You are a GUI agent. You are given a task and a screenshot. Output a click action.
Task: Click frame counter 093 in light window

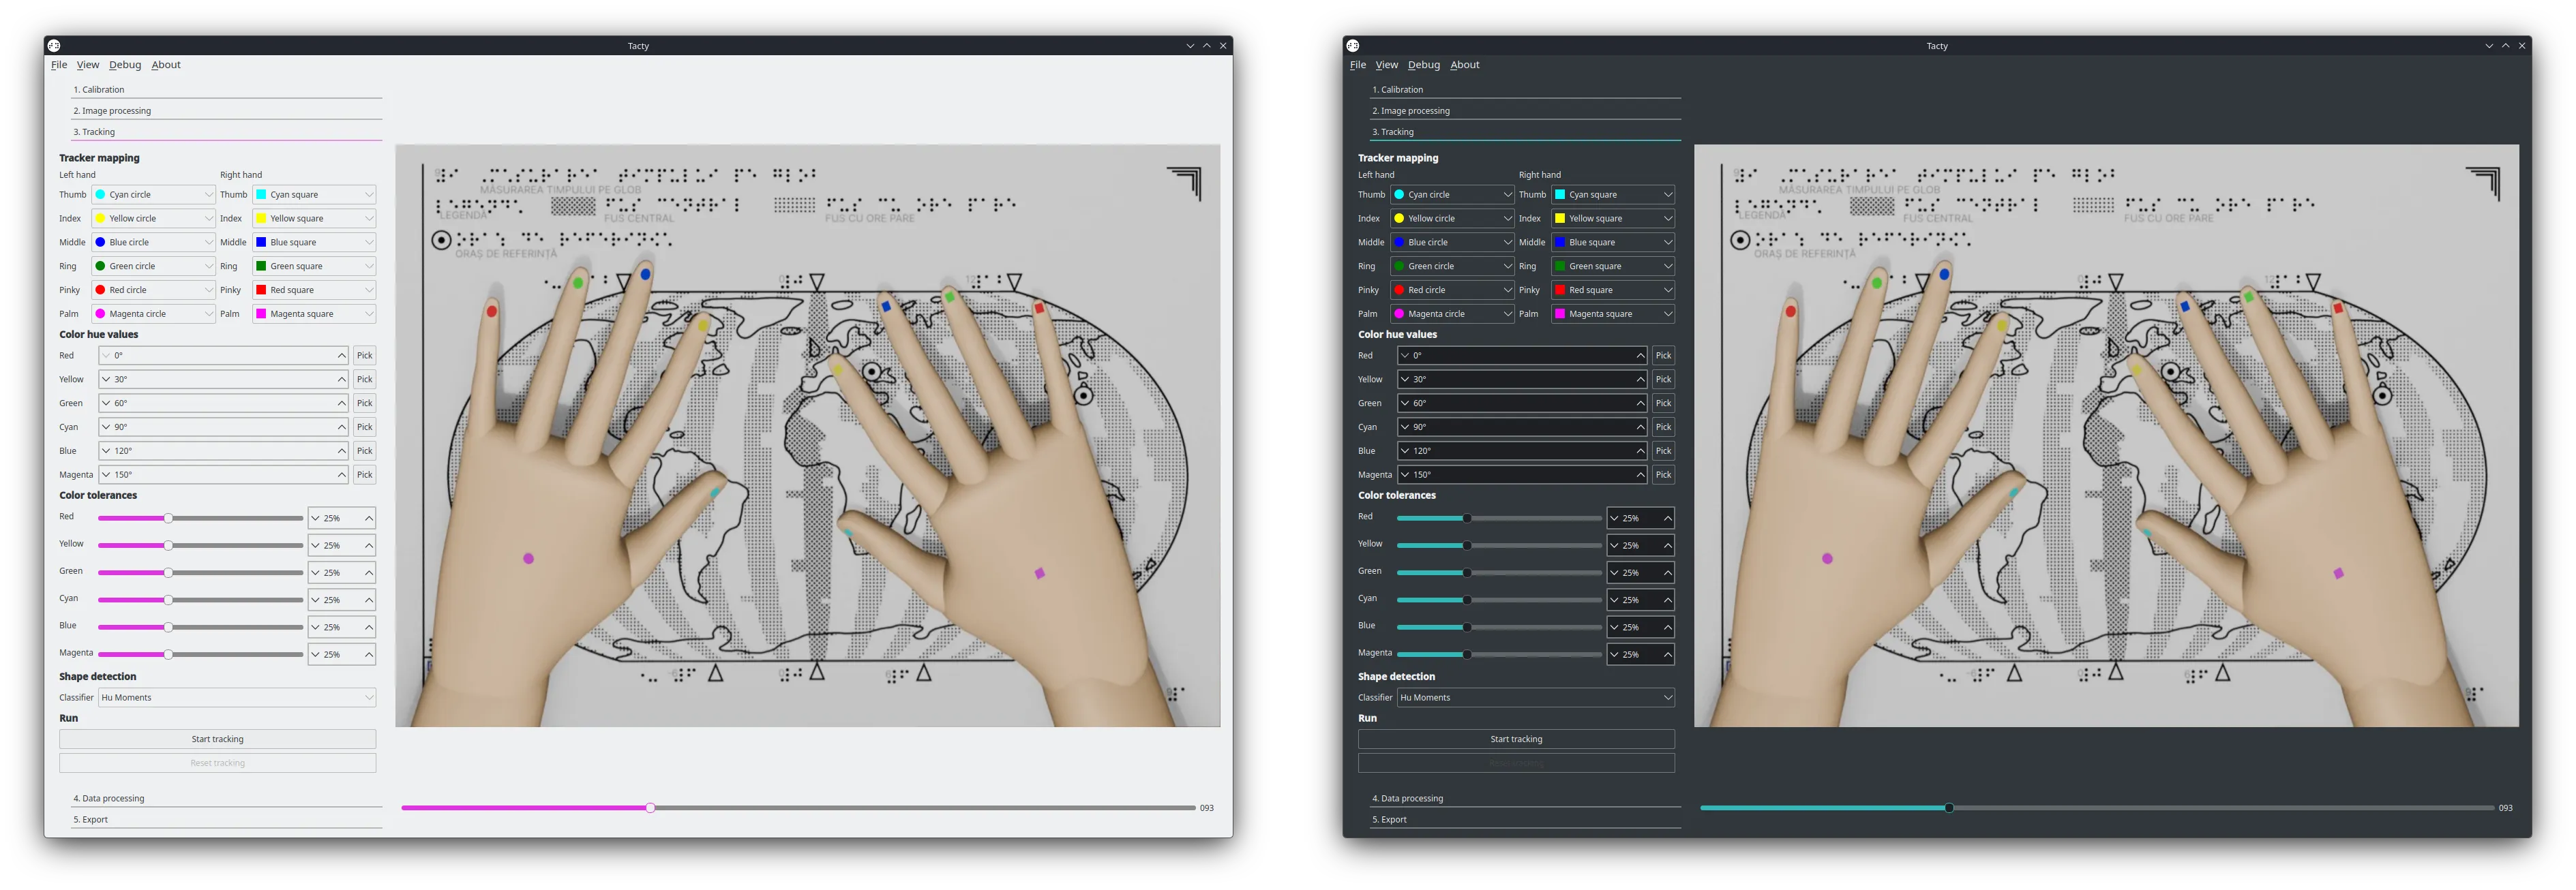tap(1207, 808)
